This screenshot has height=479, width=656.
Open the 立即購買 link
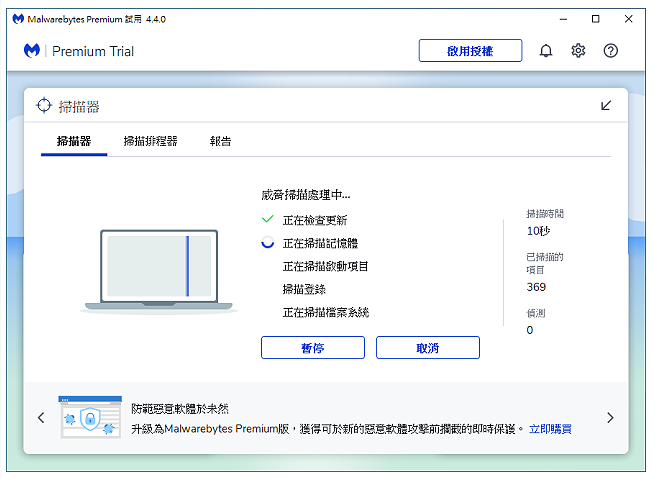(550, 429)
